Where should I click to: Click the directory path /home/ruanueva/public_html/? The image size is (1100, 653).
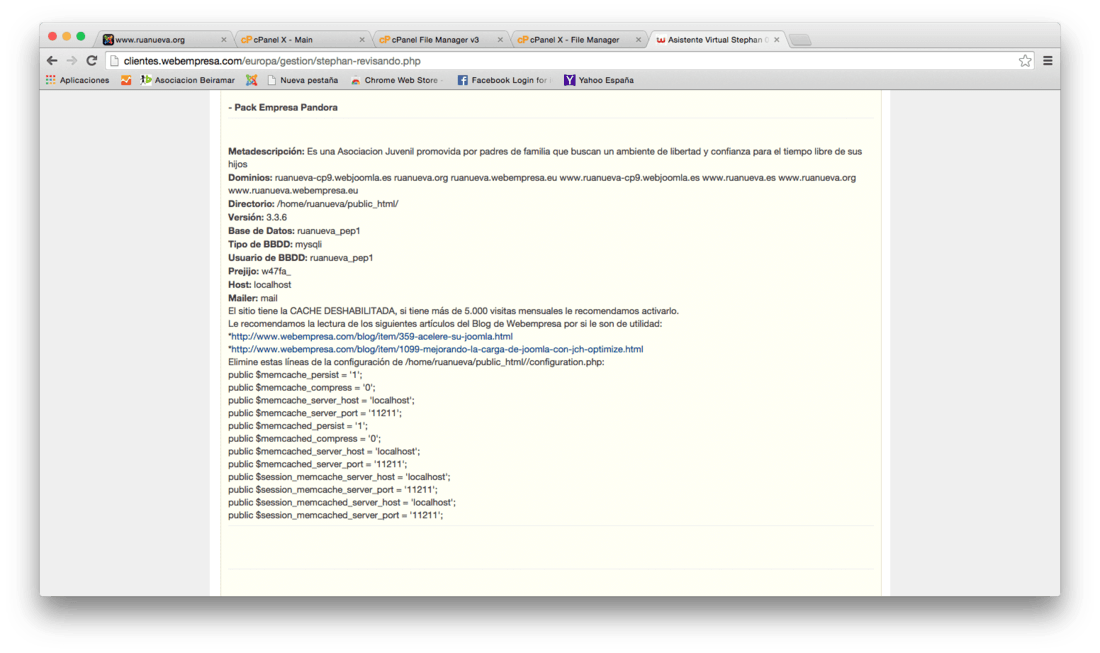click(x=337, y=204)
